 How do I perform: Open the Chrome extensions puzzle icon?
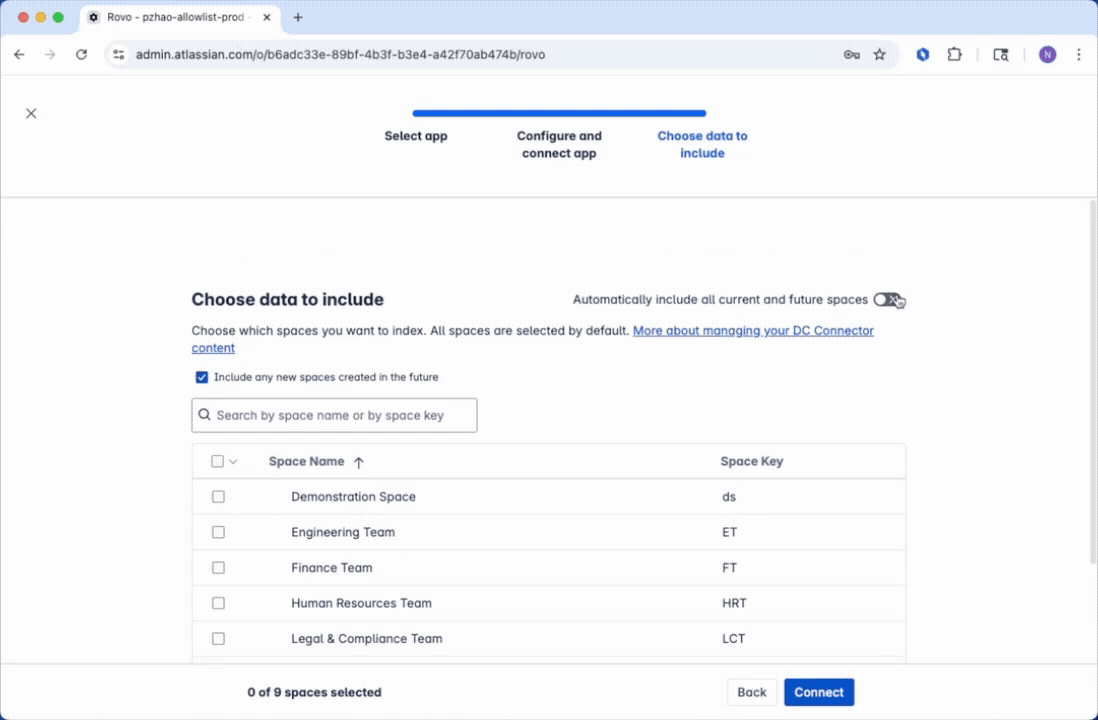954,55
